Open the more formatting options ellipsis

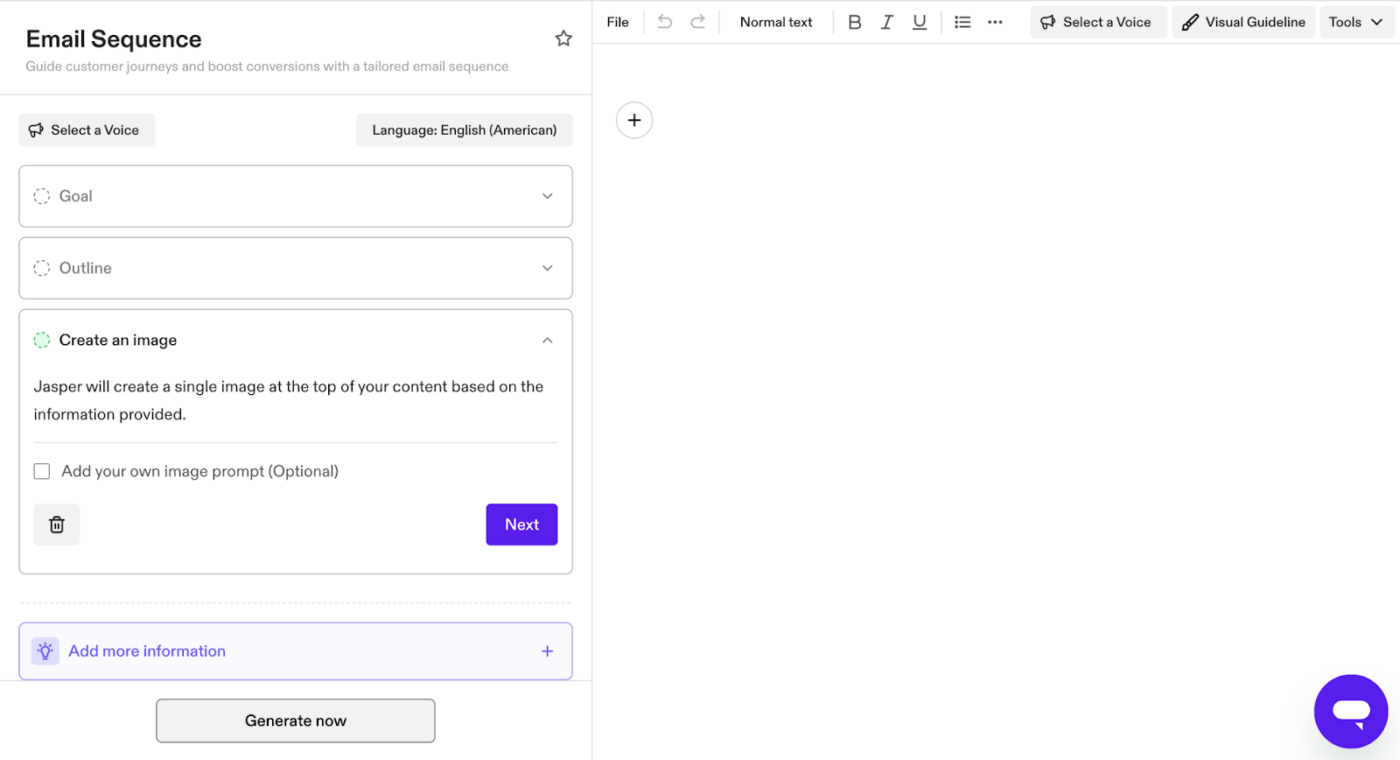[995, 22]
